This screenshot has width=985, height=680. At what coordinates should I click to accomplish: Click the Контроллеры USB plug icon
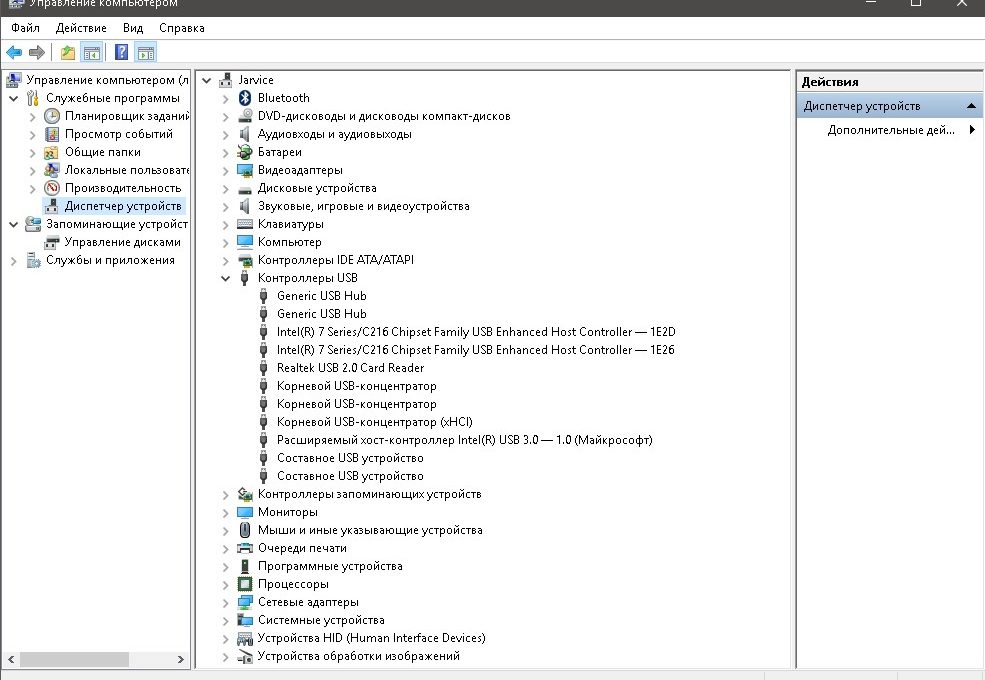coord(245,278)
